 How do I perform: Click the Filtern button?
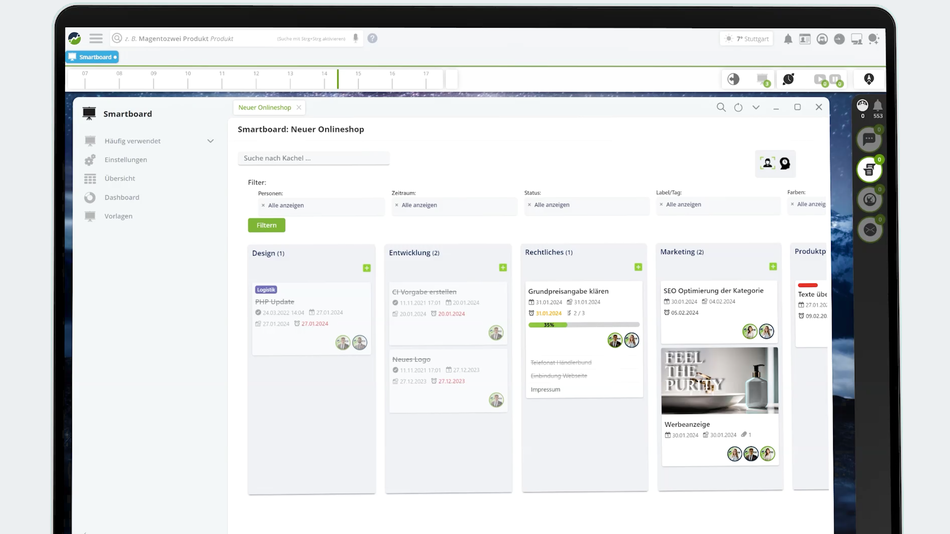click(x=267, y=225)
